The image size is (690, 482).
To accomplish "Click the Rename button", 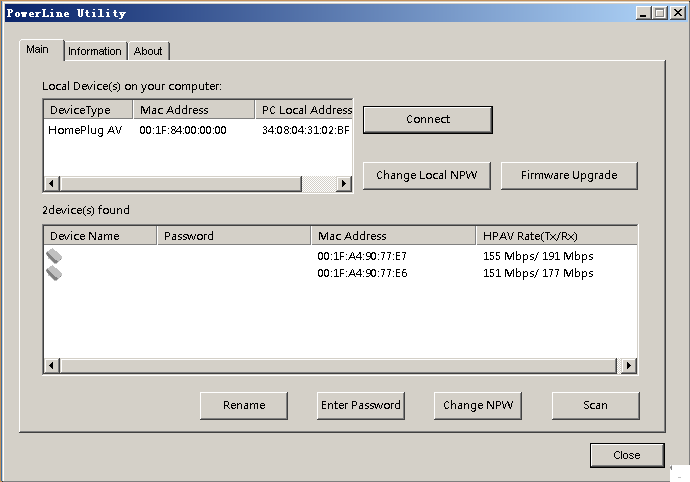I will click(244, 405).
